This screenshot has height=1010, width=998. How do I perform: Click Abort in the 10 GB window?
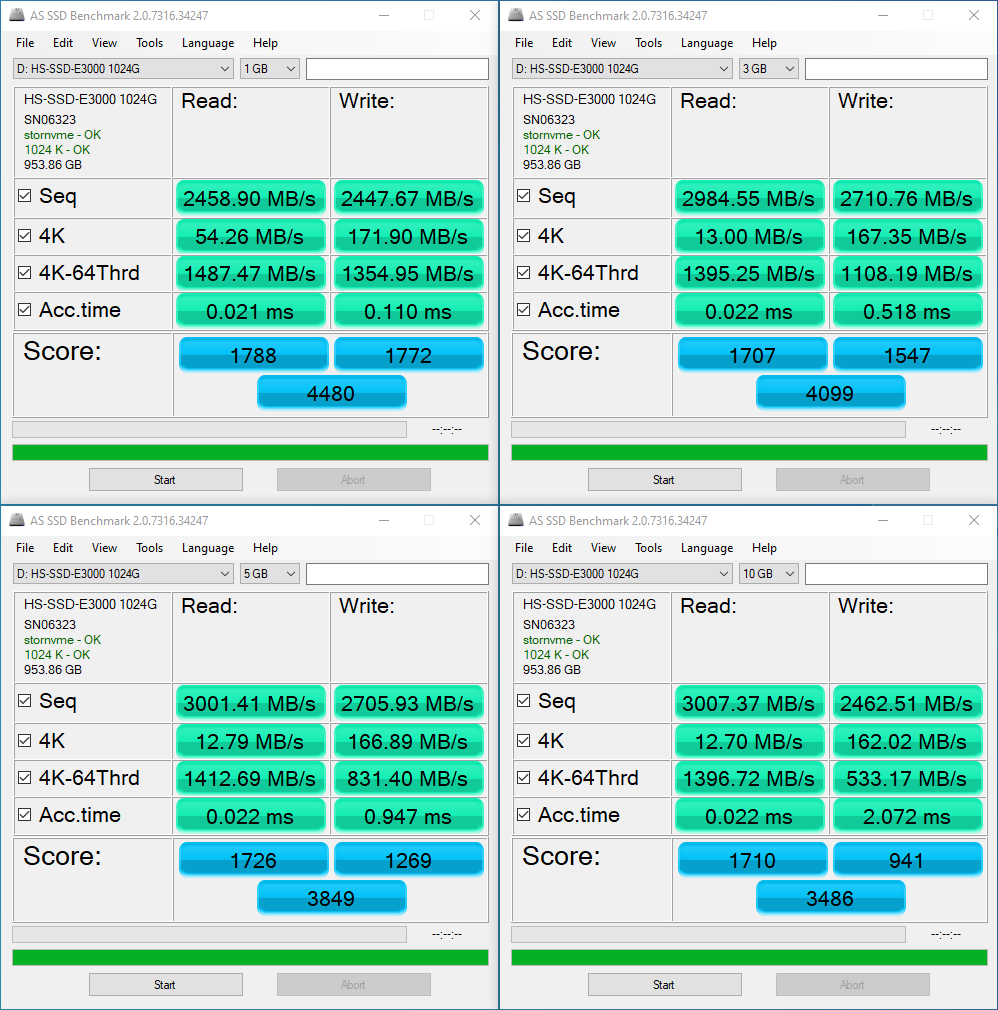point(852,985)
